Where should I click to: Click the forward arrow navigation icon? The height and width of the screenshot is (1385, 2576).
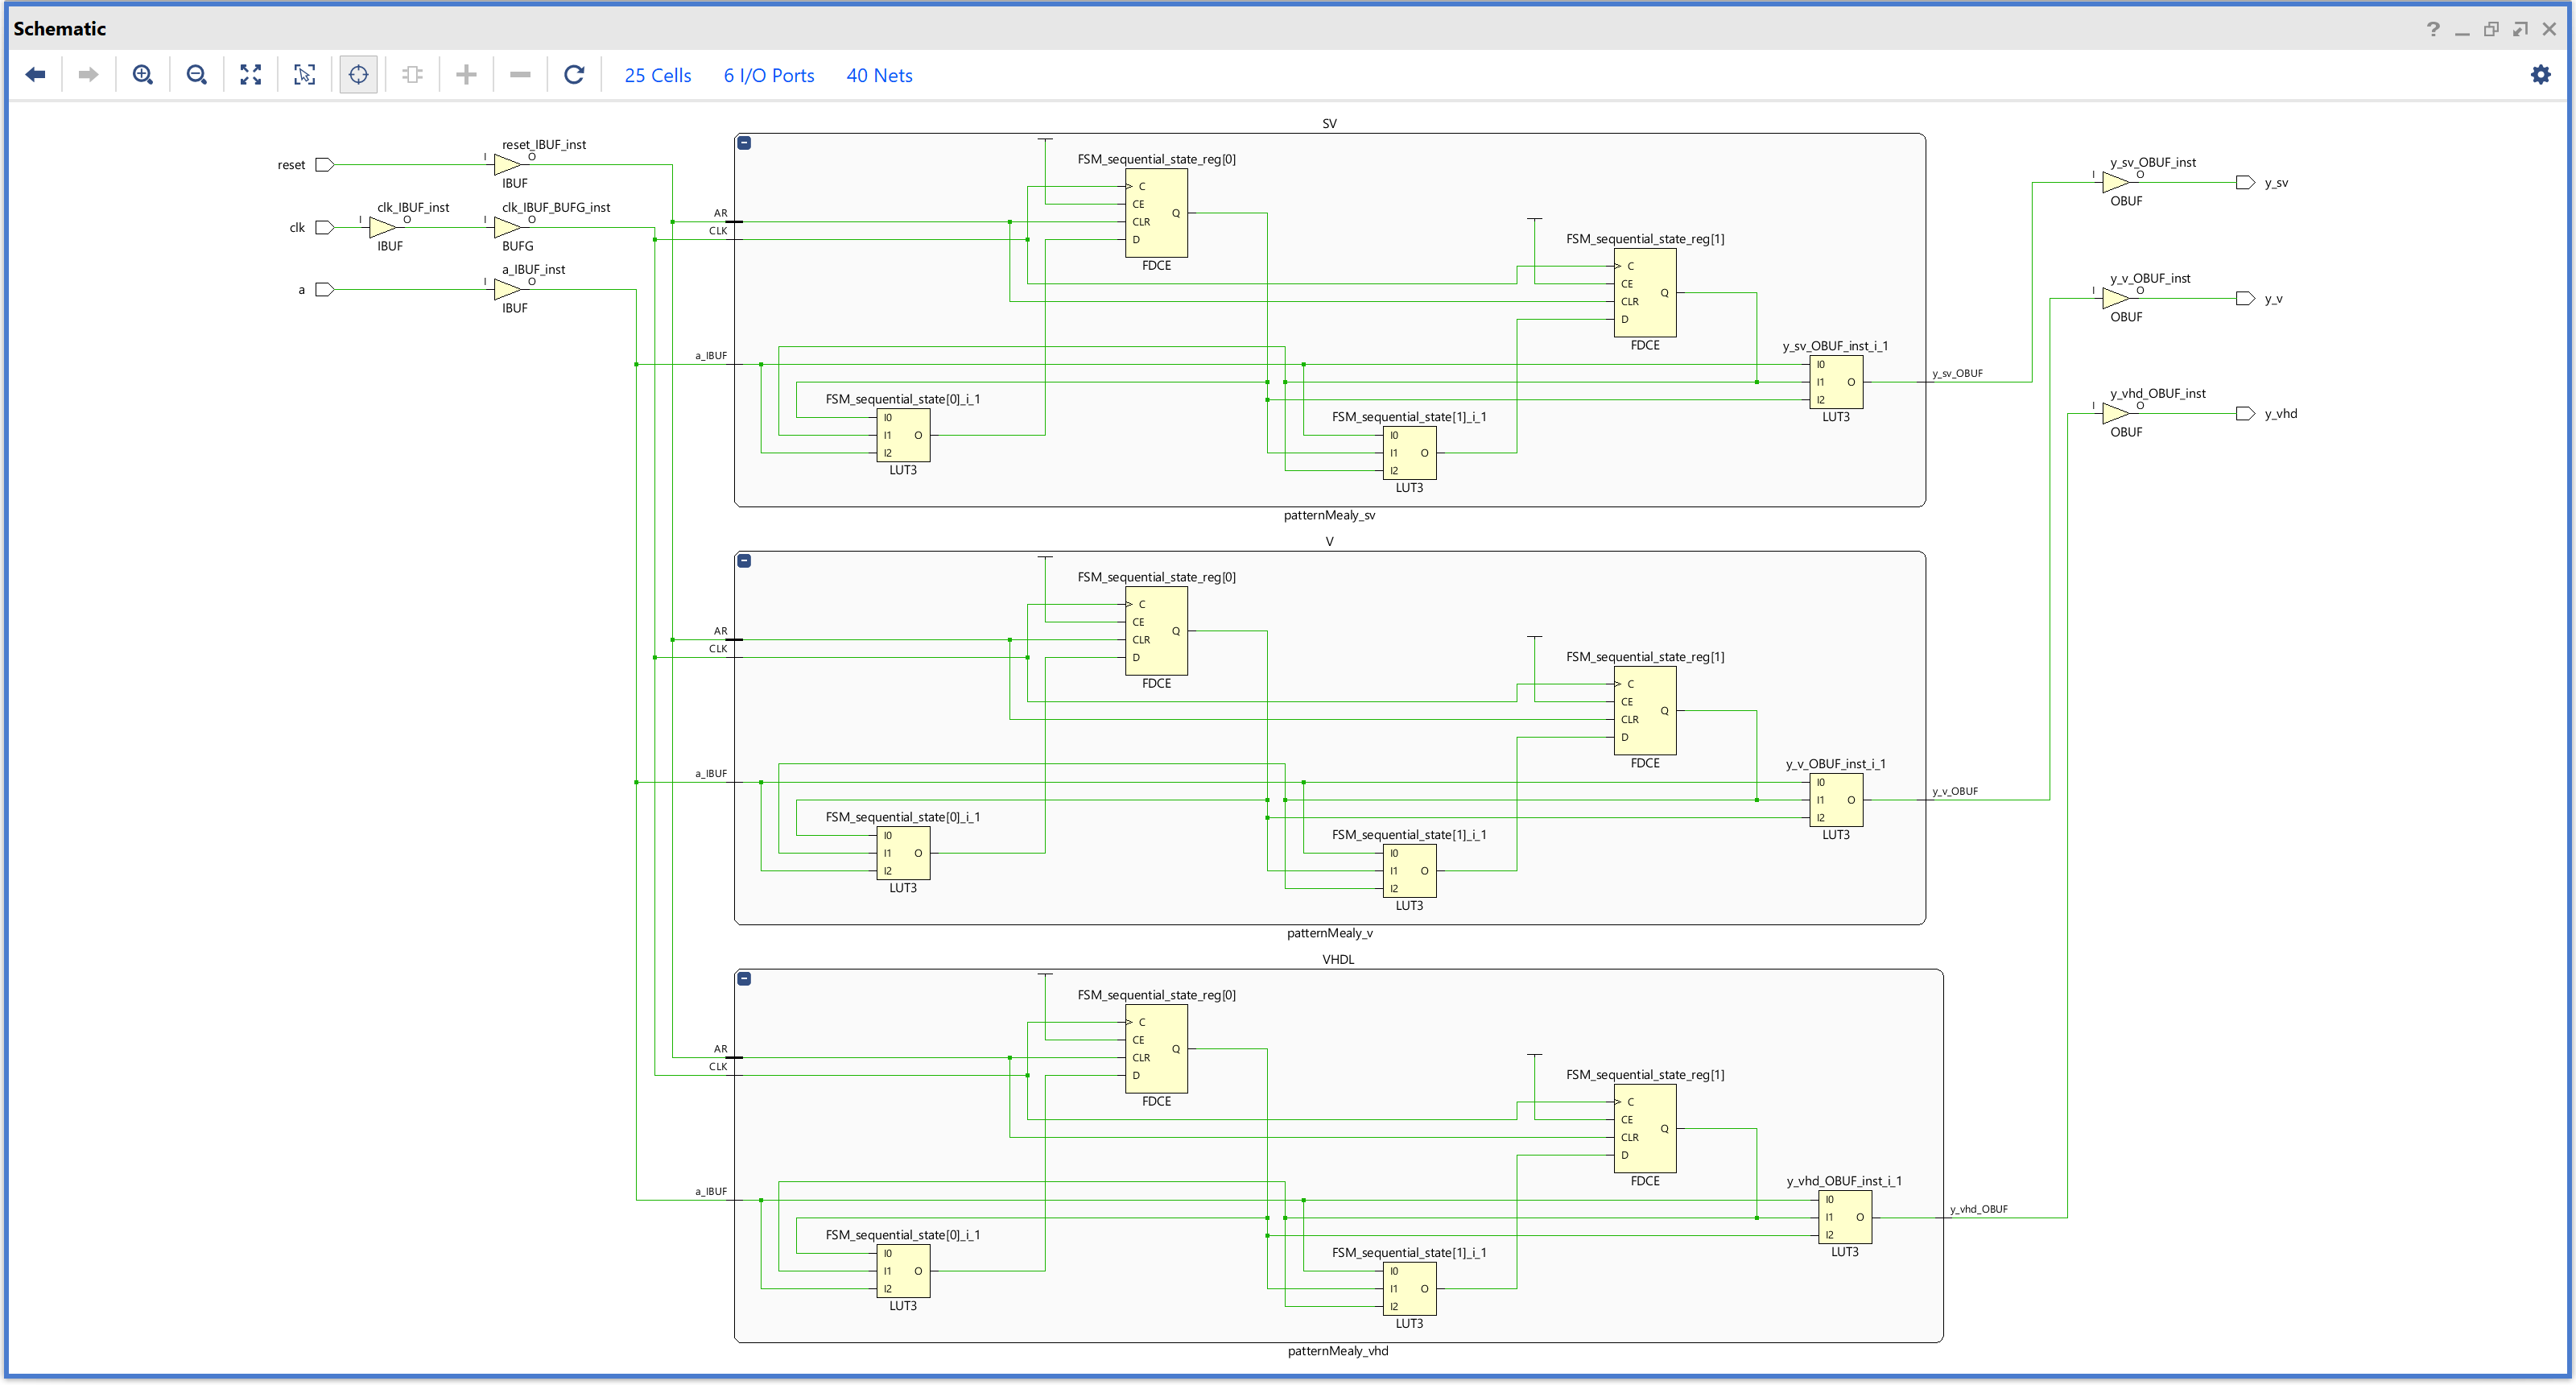pos(89,75)
